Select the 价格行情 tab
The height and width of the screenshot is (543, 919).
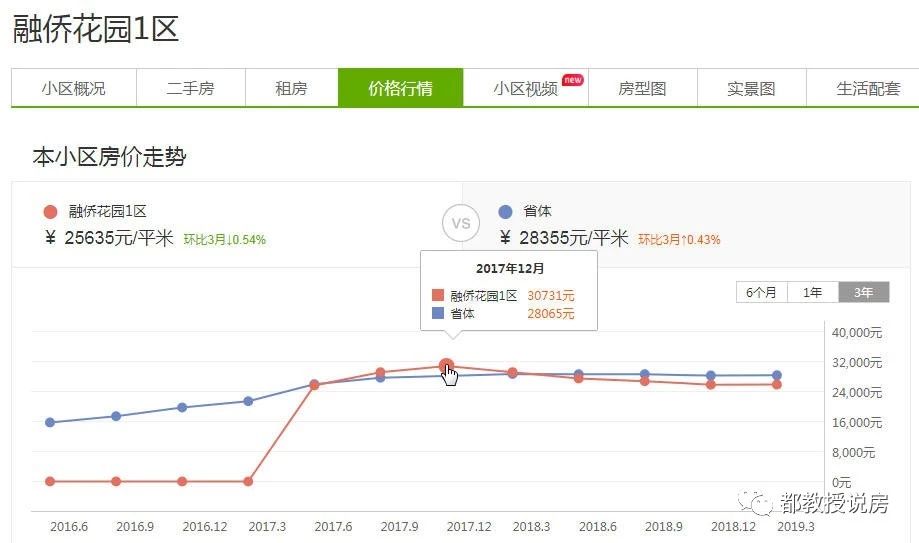[x=400, y=88]
